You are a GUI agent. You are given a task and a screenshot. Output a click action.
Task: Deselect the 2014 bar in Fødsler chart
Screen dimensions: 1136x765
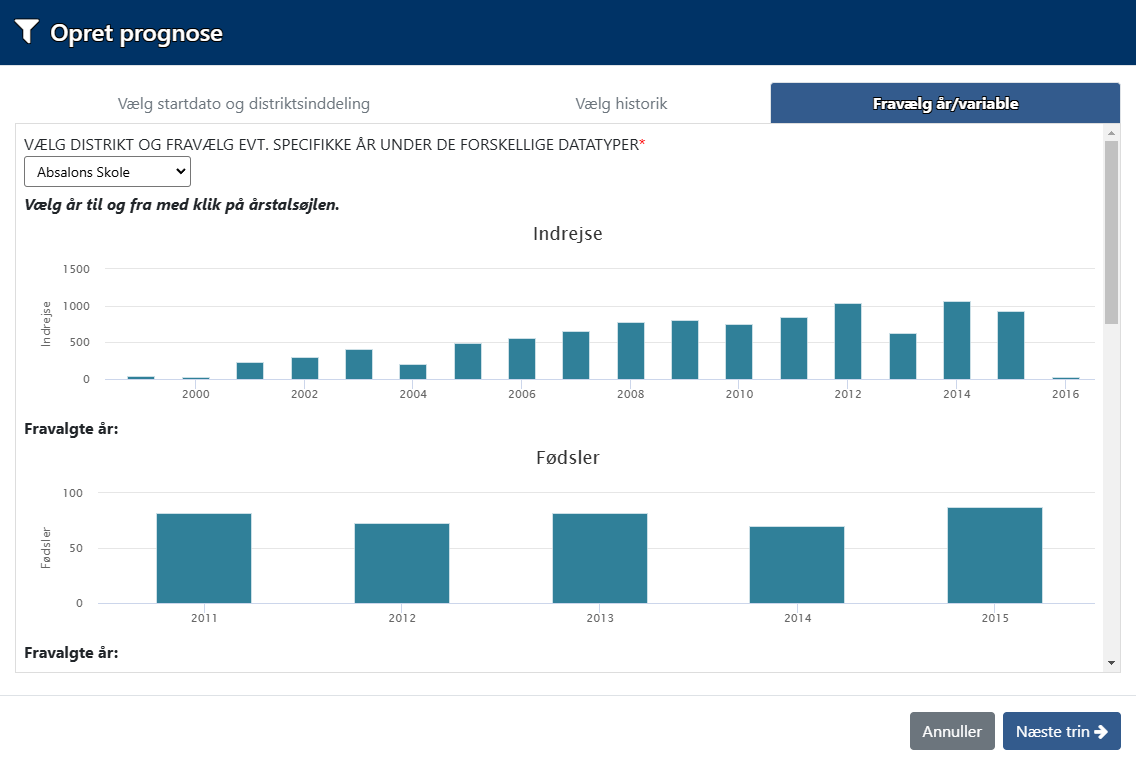(797, 565)
